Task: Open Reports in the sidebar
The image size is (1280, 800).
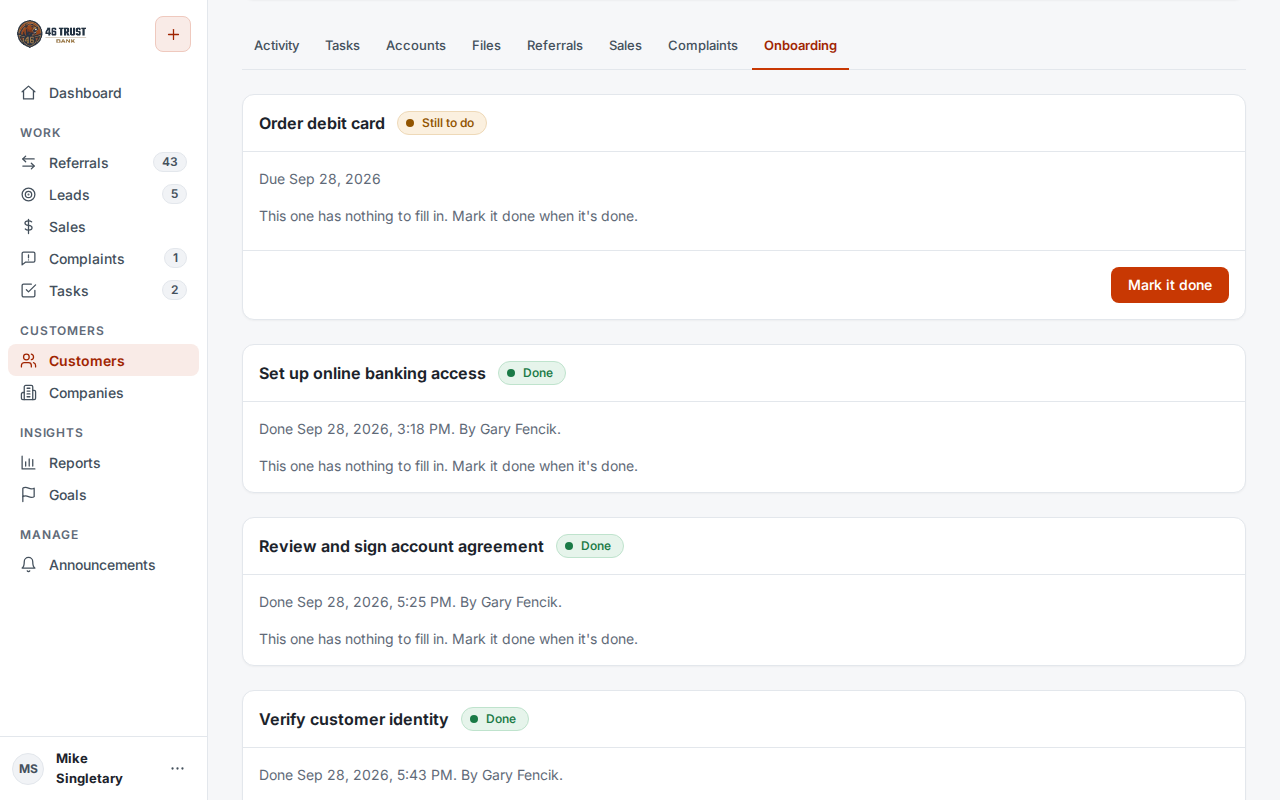Action: click(x=104, y=463)
